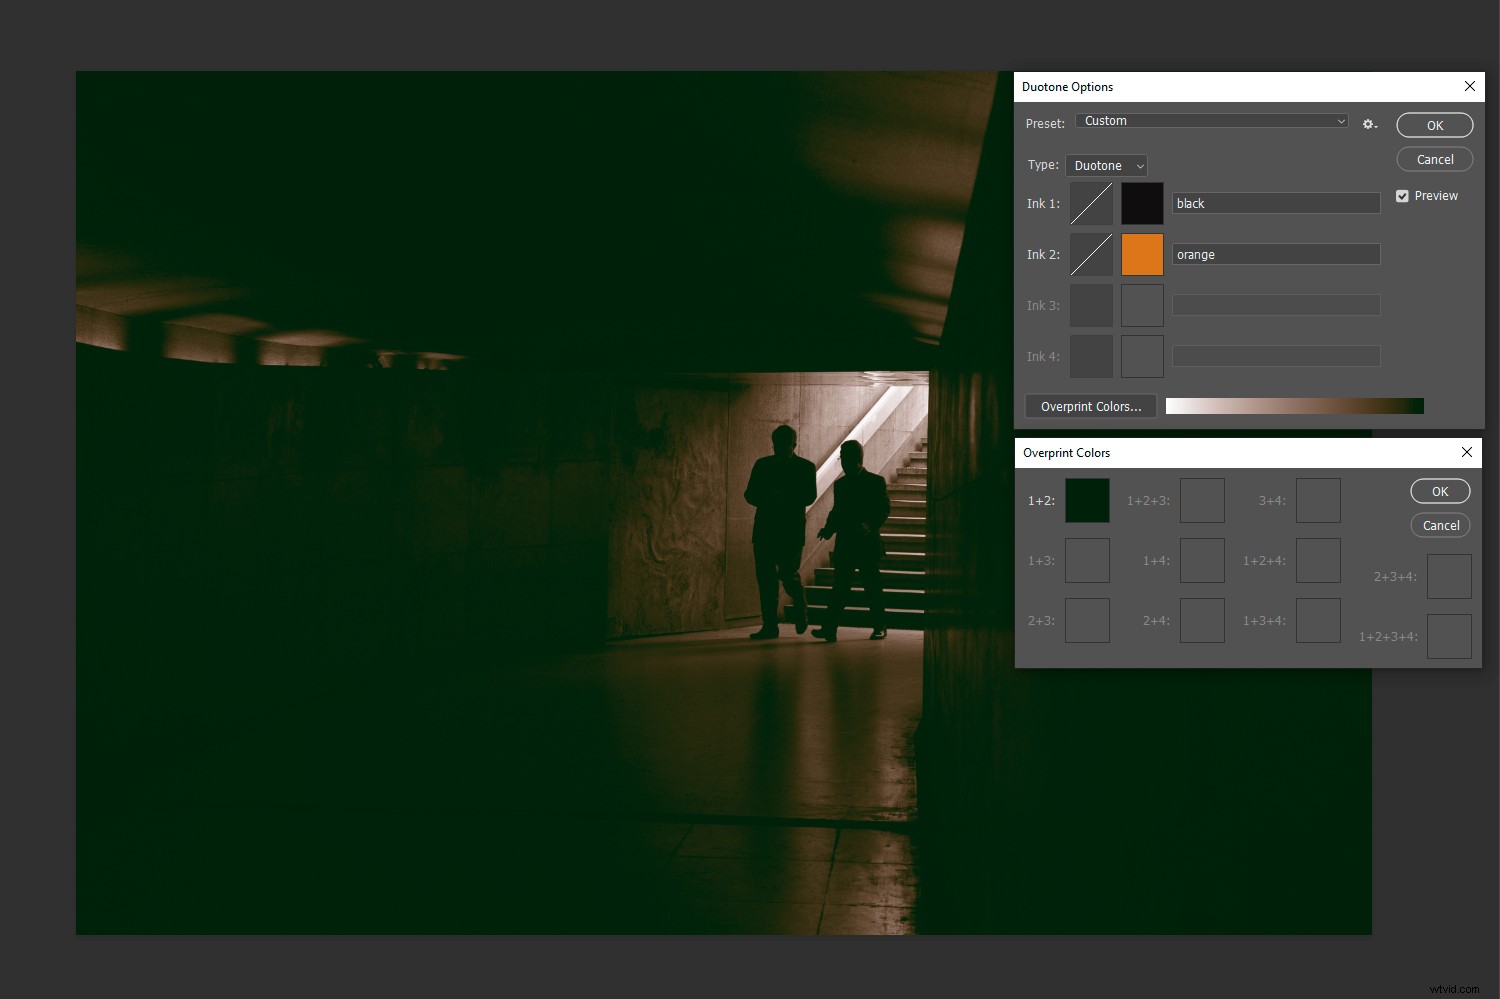Open the Type dropdown set to Duotone
1500x999 pixels.
click(1105, 165)
